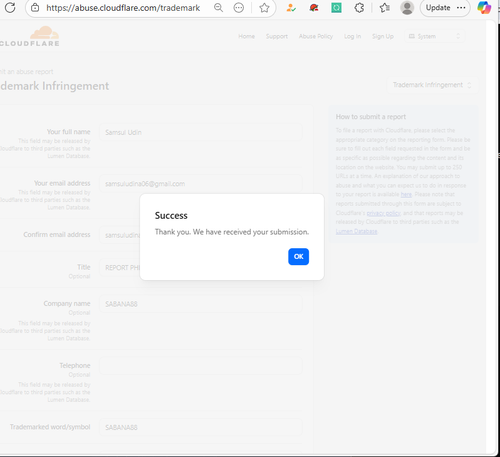Open the System theme dropdown

[434, 36]
